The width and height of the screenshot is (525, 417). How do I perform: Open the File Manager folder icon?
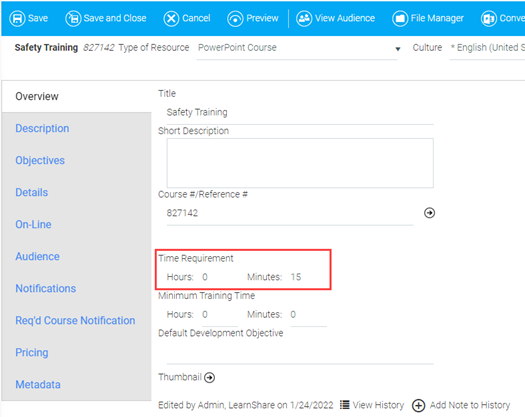pyautogui.click(x=400, y=18)
